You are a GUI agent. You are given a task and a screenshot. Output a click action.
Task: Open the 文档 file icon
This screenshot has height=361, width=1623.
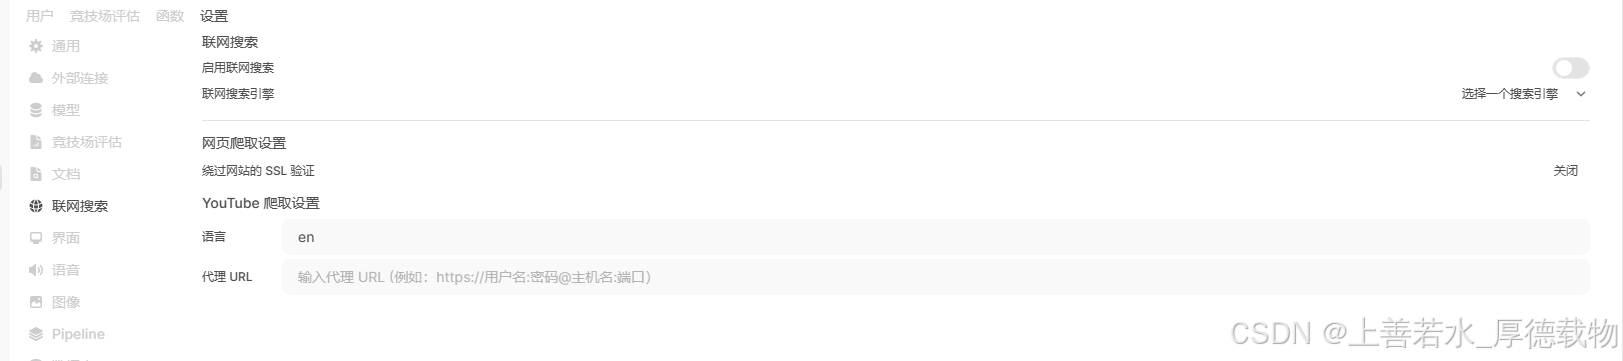[x=36, y=174]
